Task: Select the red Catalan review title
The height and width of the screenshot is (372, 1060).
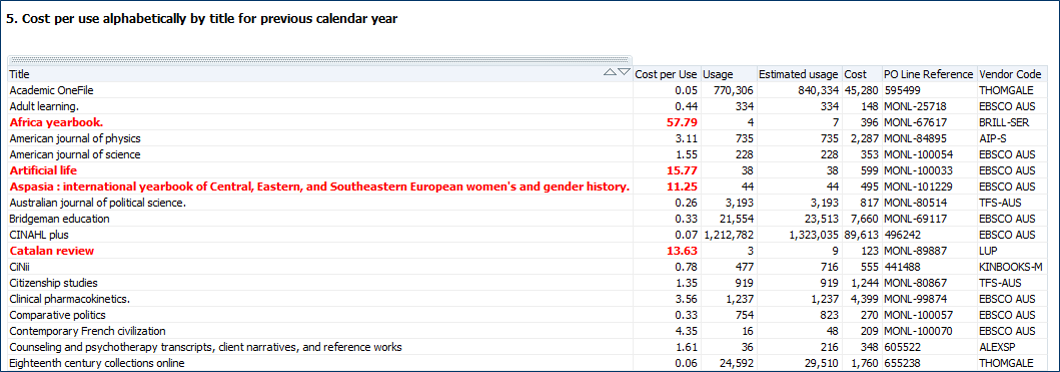Action: [x=51, y=251]
